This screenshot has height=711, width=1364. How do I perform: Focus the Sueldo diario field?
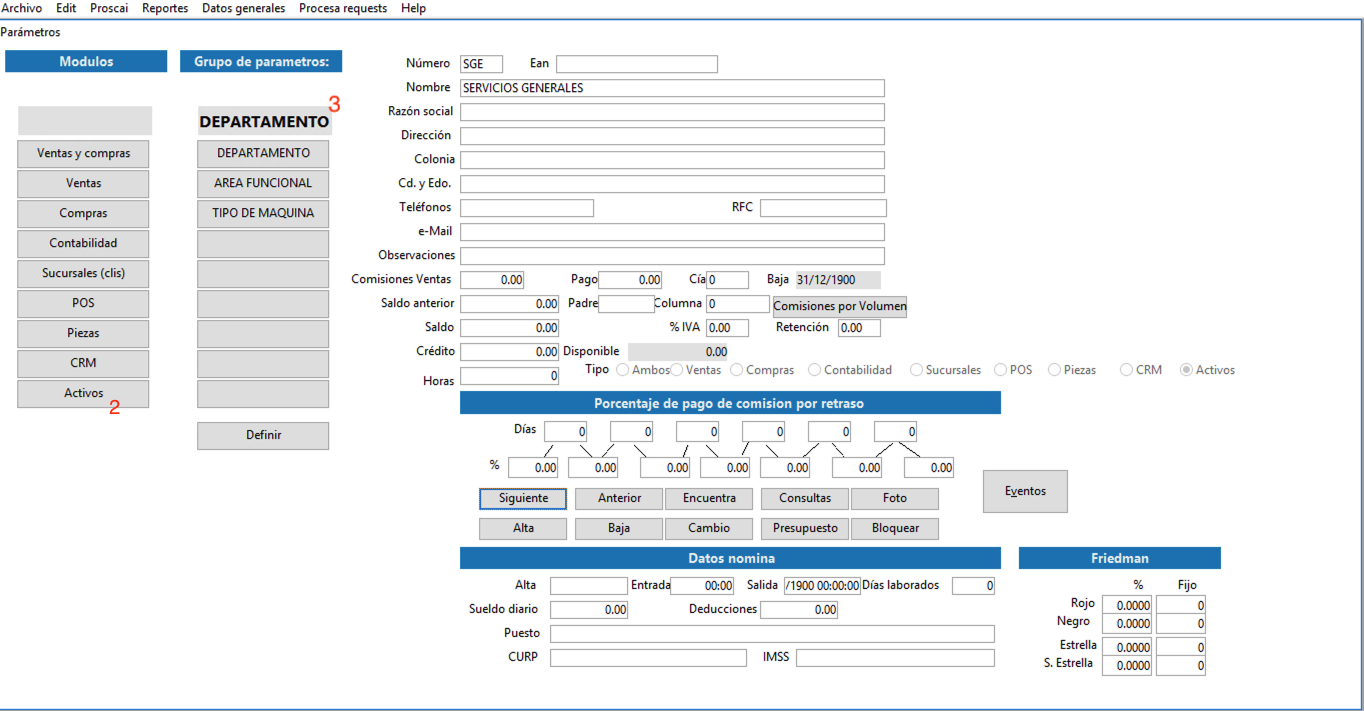pyautogui.click(x=590, y=610)
